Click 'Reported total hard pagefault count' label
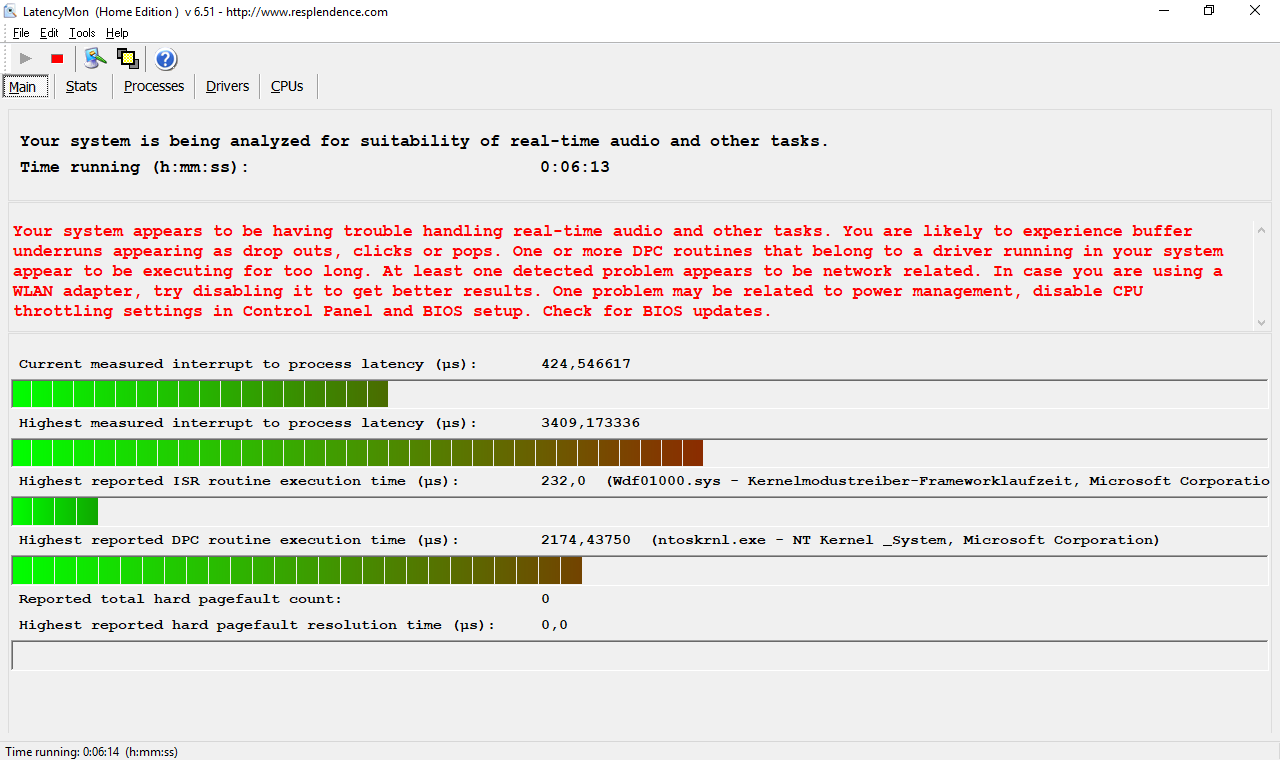The image size is (1281, 760). pyautogui.click(x=180, y=599)
